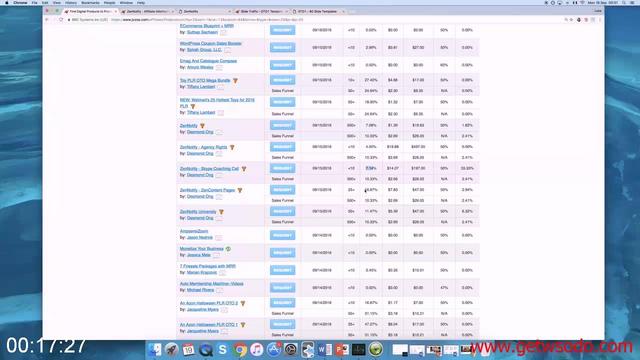This screenshot has height=360, width=640.
Task: Click Sales Funnel text under ZenNotify row
Action: point(282,136)
